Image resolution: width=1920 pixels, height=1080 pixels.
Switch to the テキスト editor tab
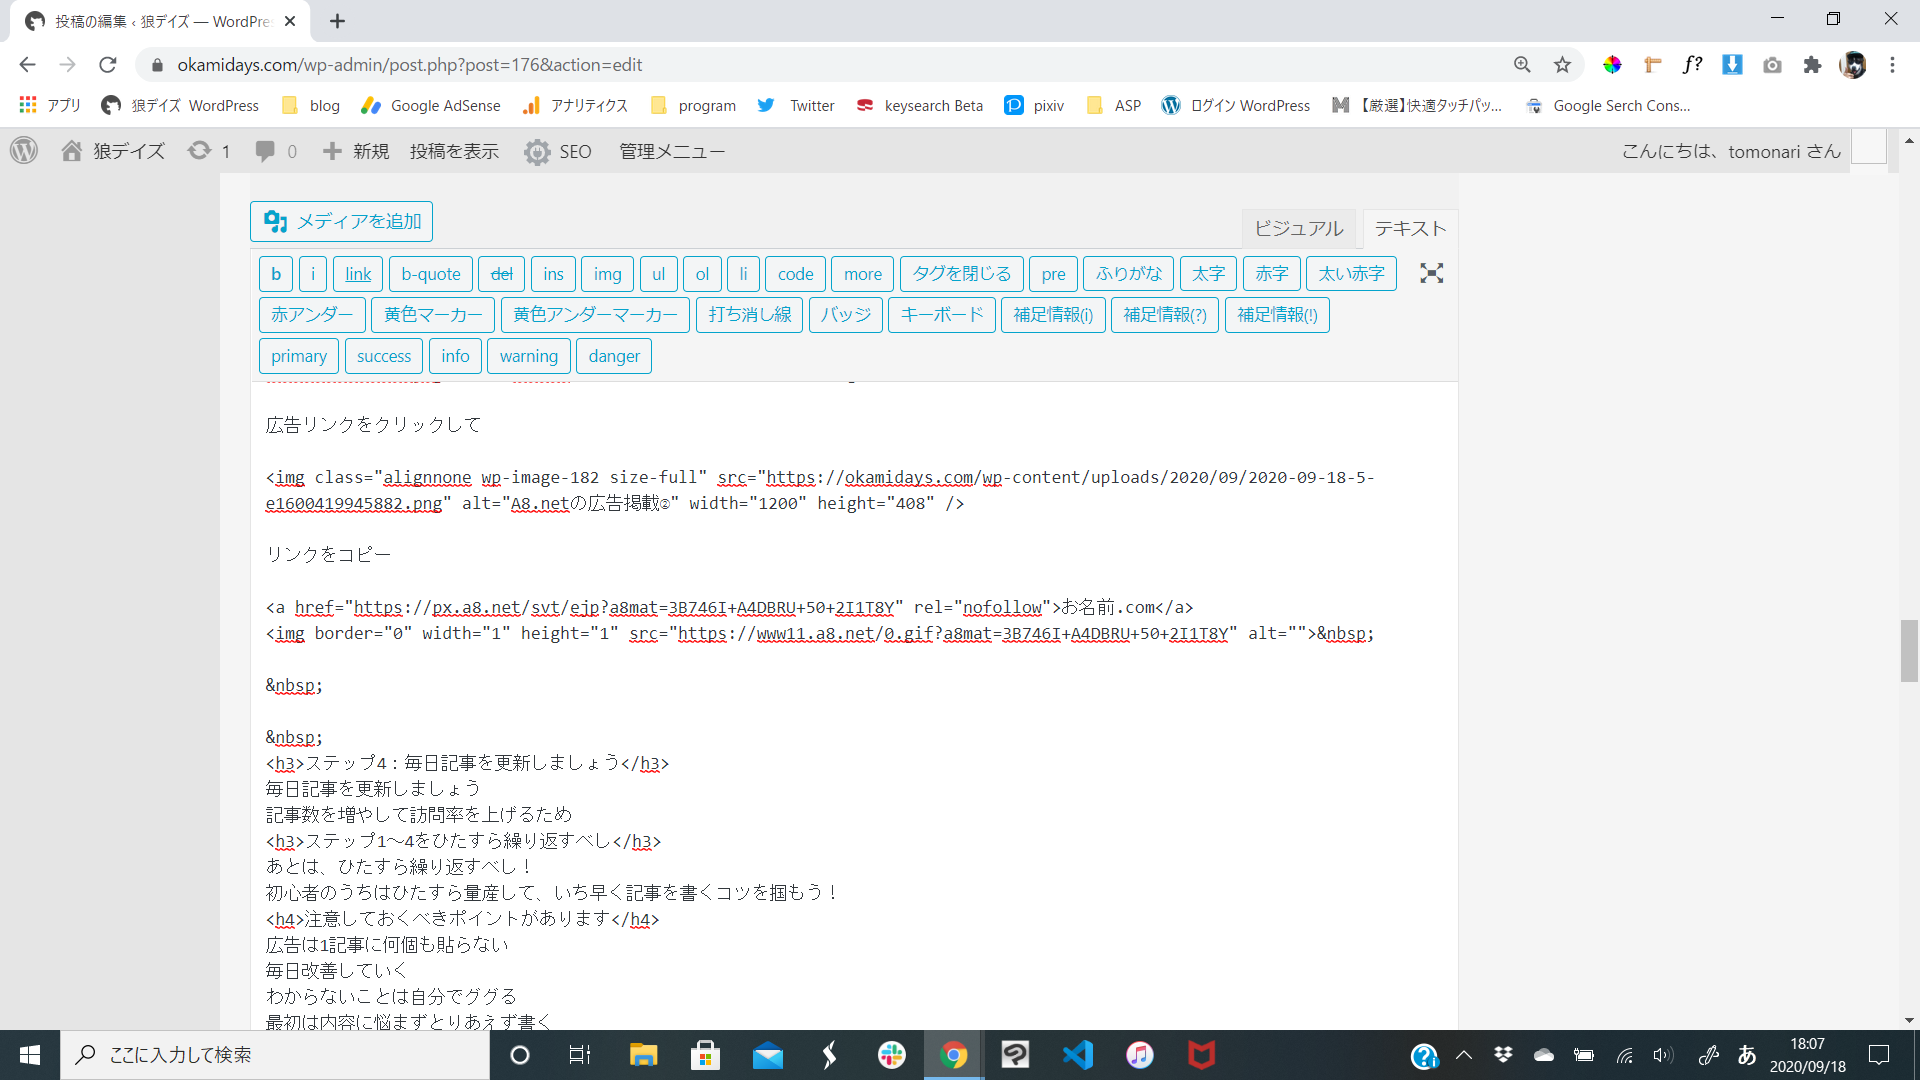click(x=1410, y=229)
